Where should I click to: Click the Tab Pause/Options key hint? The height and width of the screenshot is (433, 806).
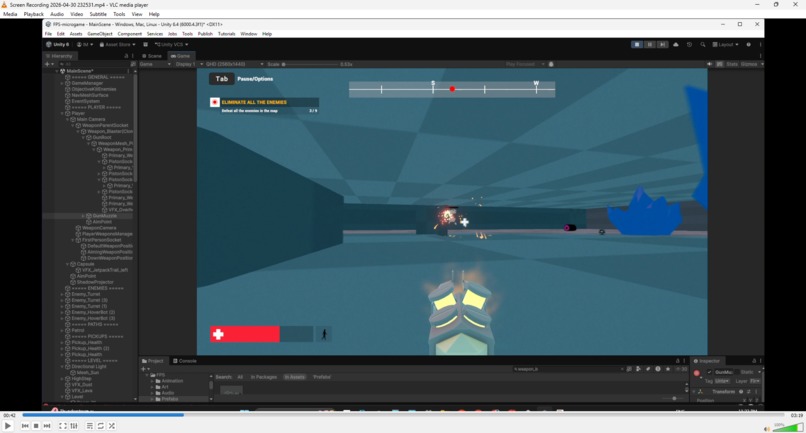click(242, 79)
